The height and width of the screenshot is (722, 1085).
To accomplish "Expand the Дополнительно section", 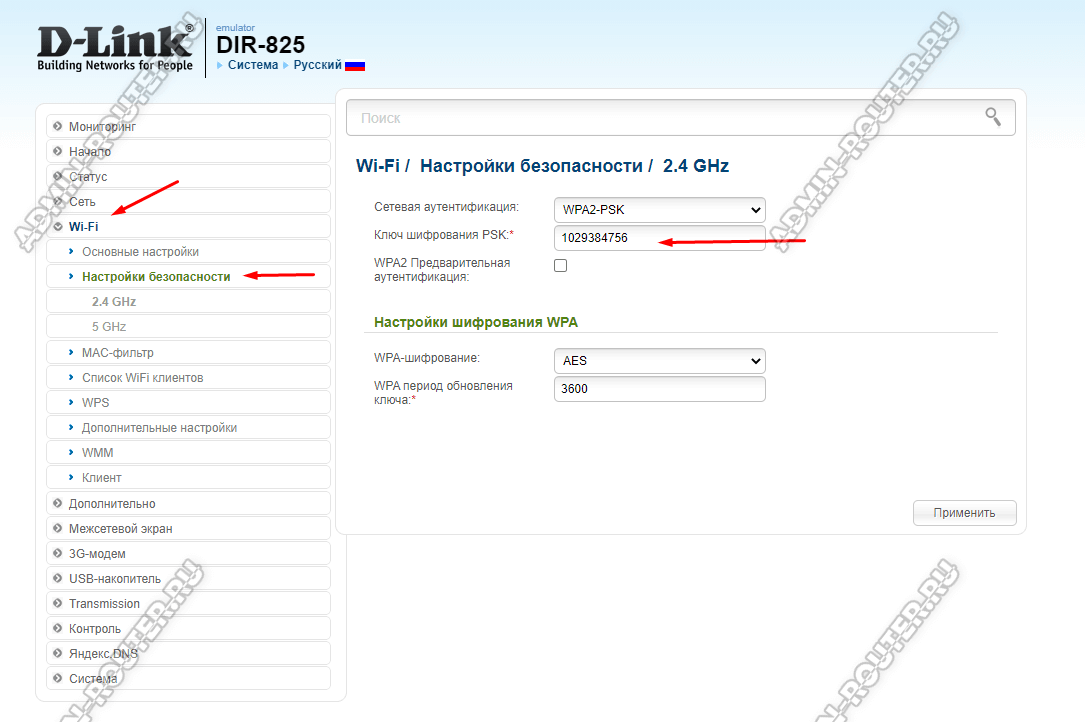I will click(111, 503).
